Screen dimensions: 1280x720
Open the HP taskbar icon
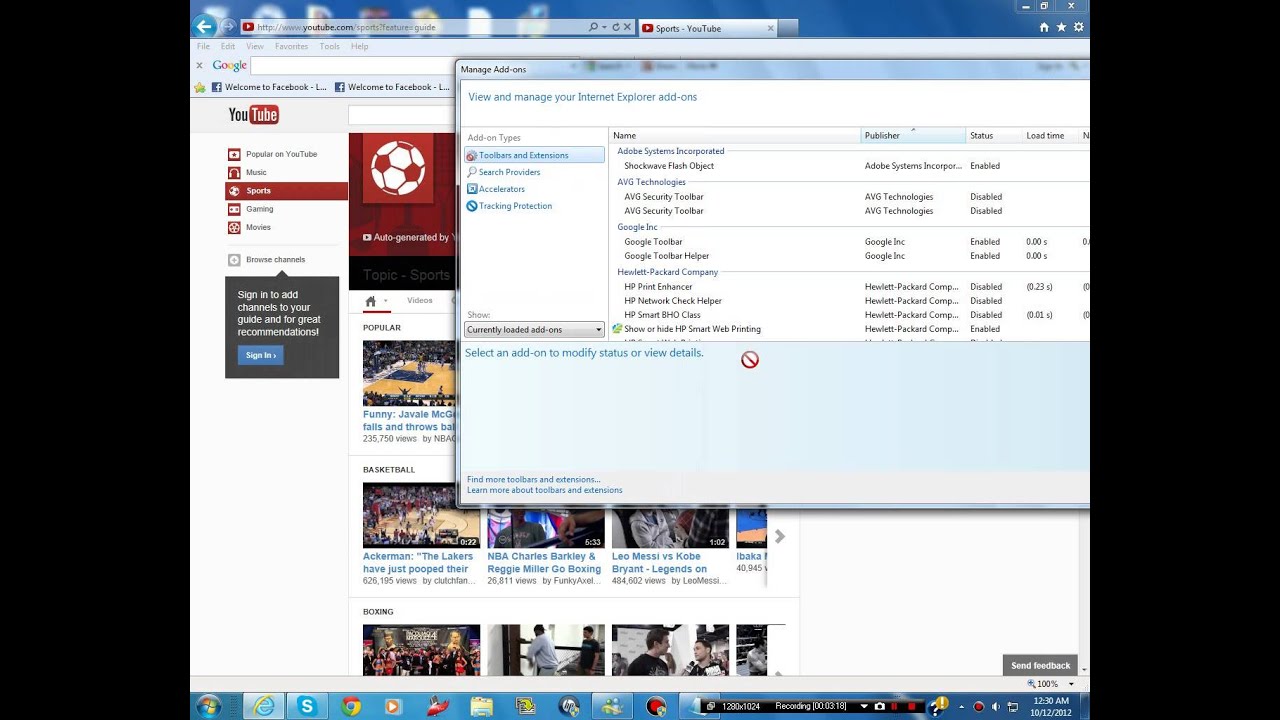click(569, 706)
